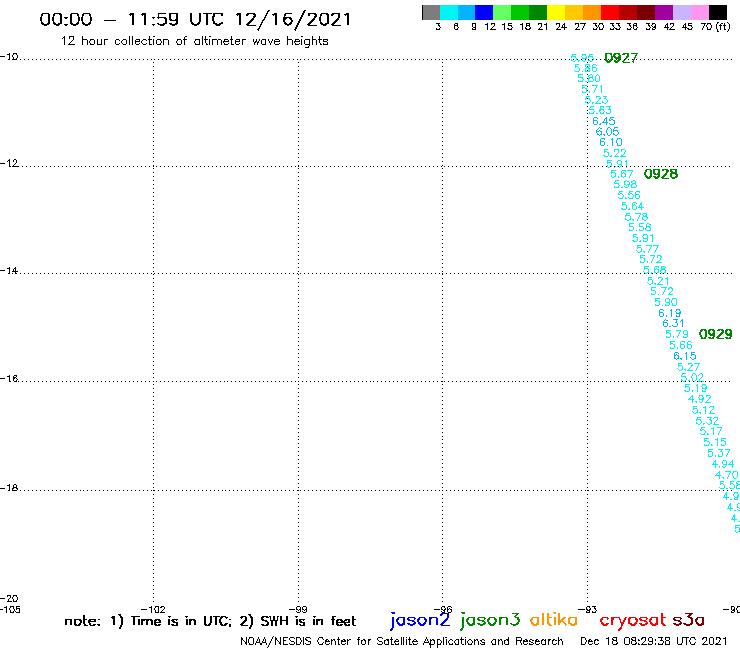Click the pink swatch in the legend
The width and height of the screenshot is (740, 650).
pos(699,12)
